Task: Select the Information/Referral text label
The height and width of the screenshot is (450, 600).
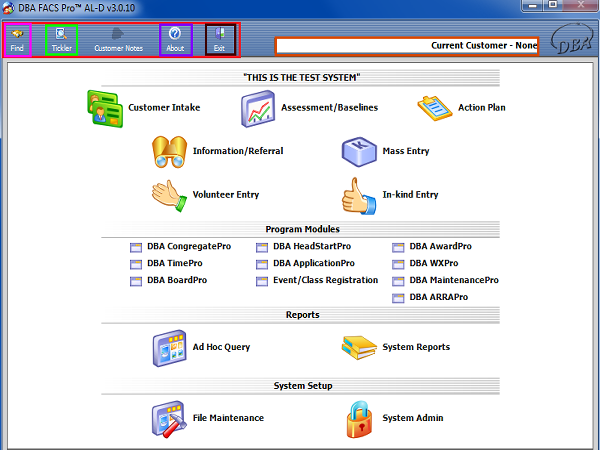Action: coord(238,151)
